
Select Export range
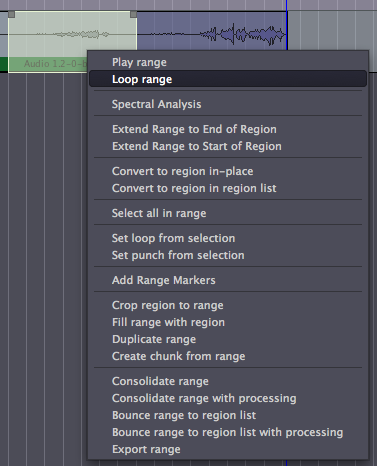click(x=228, y=449)
